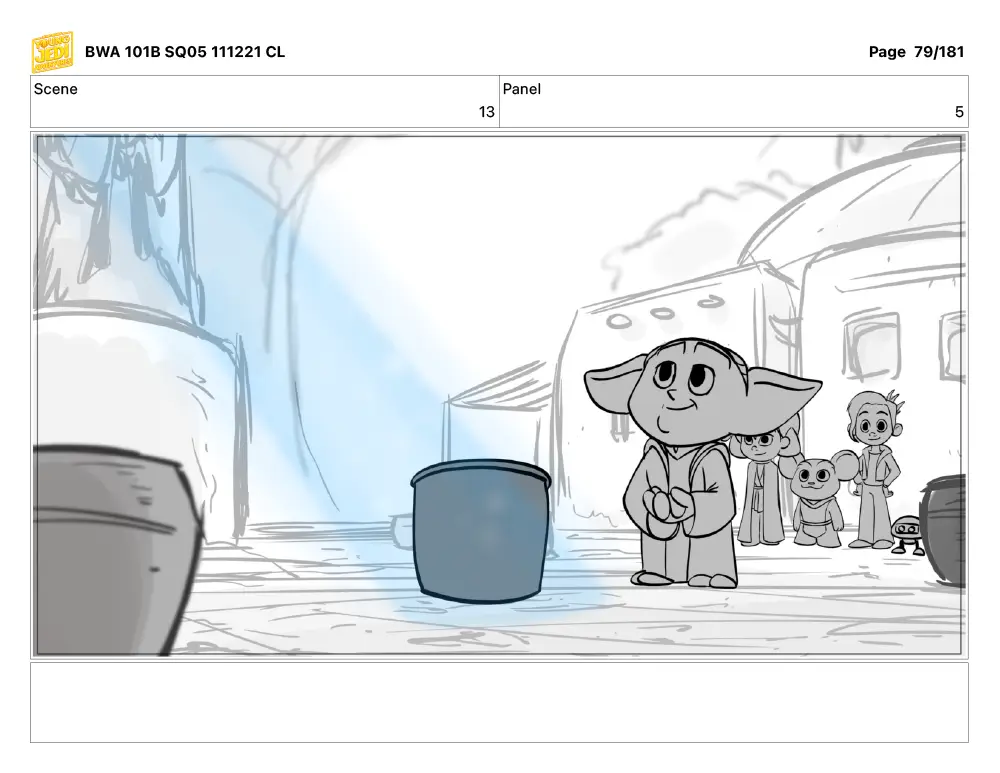
Task: Click the Young Jedi Adventures logo
Action: pos(52,52)
